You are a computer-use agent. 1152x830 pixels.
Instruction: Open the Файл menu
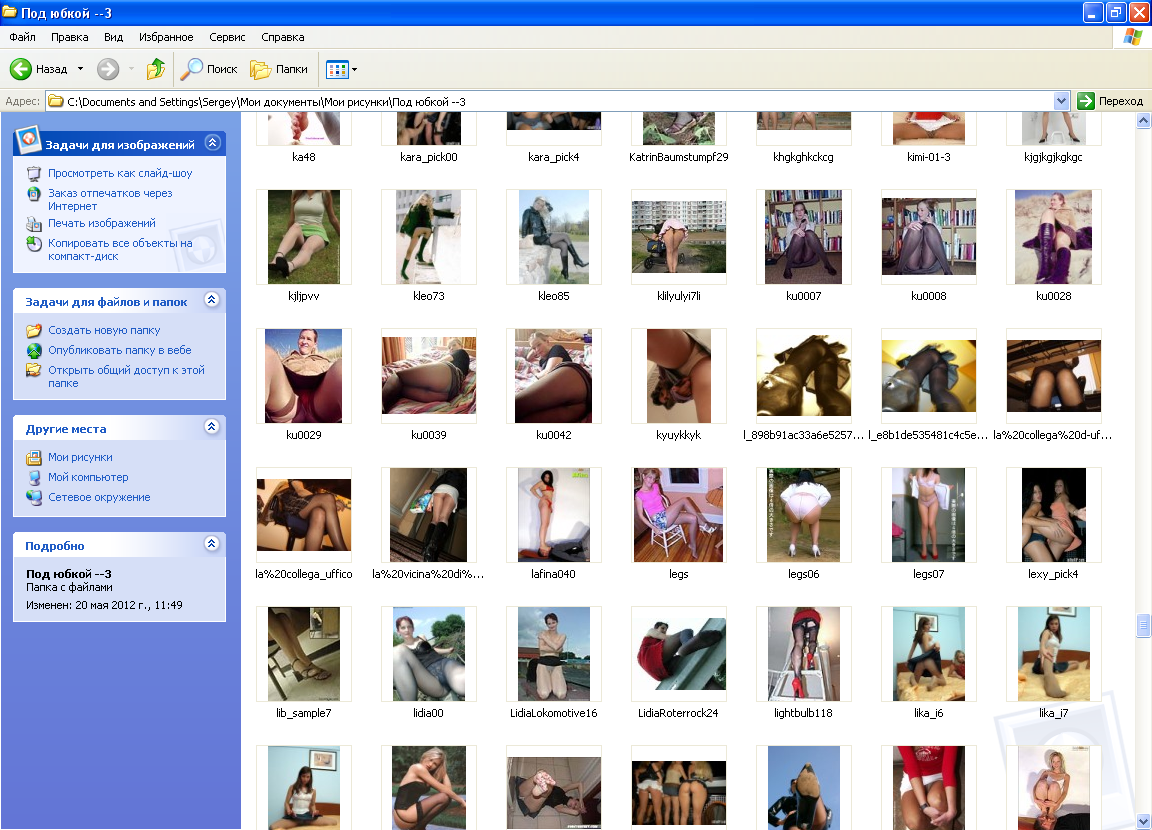pos(23,37)
